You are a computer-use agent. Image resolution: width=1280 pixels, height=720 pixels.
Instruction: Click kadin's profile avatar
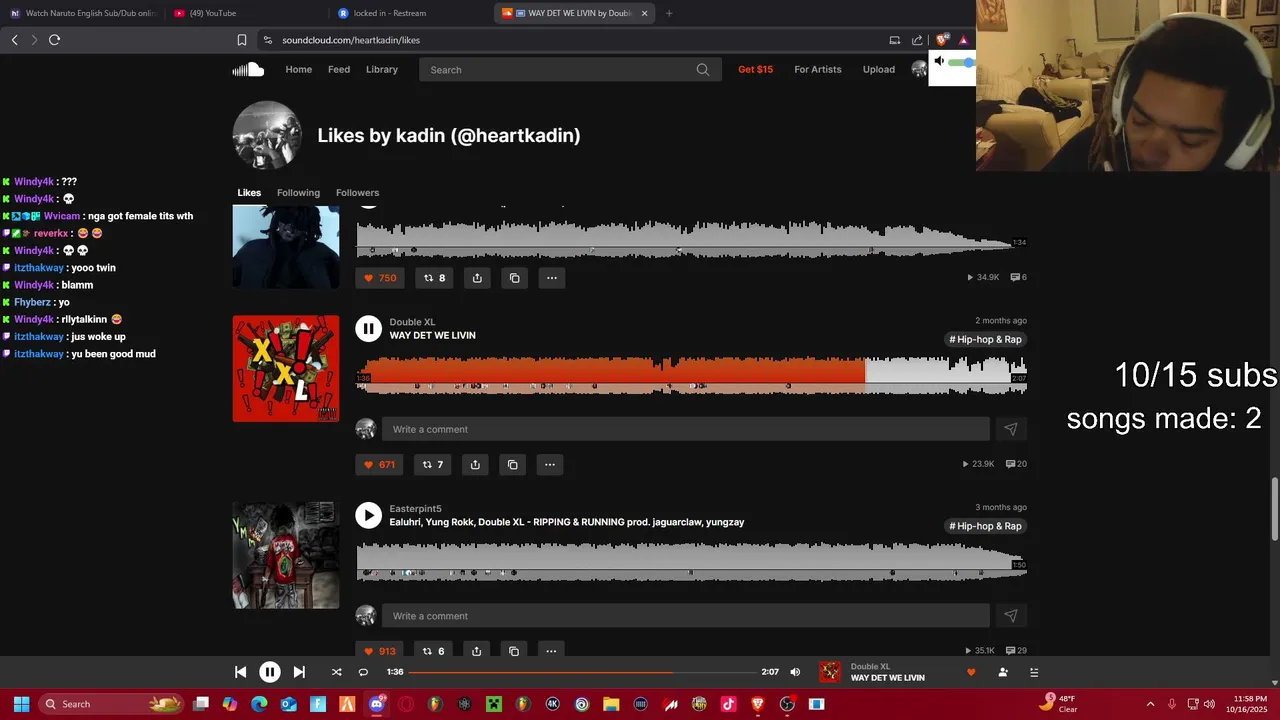[x=267, y=135]
